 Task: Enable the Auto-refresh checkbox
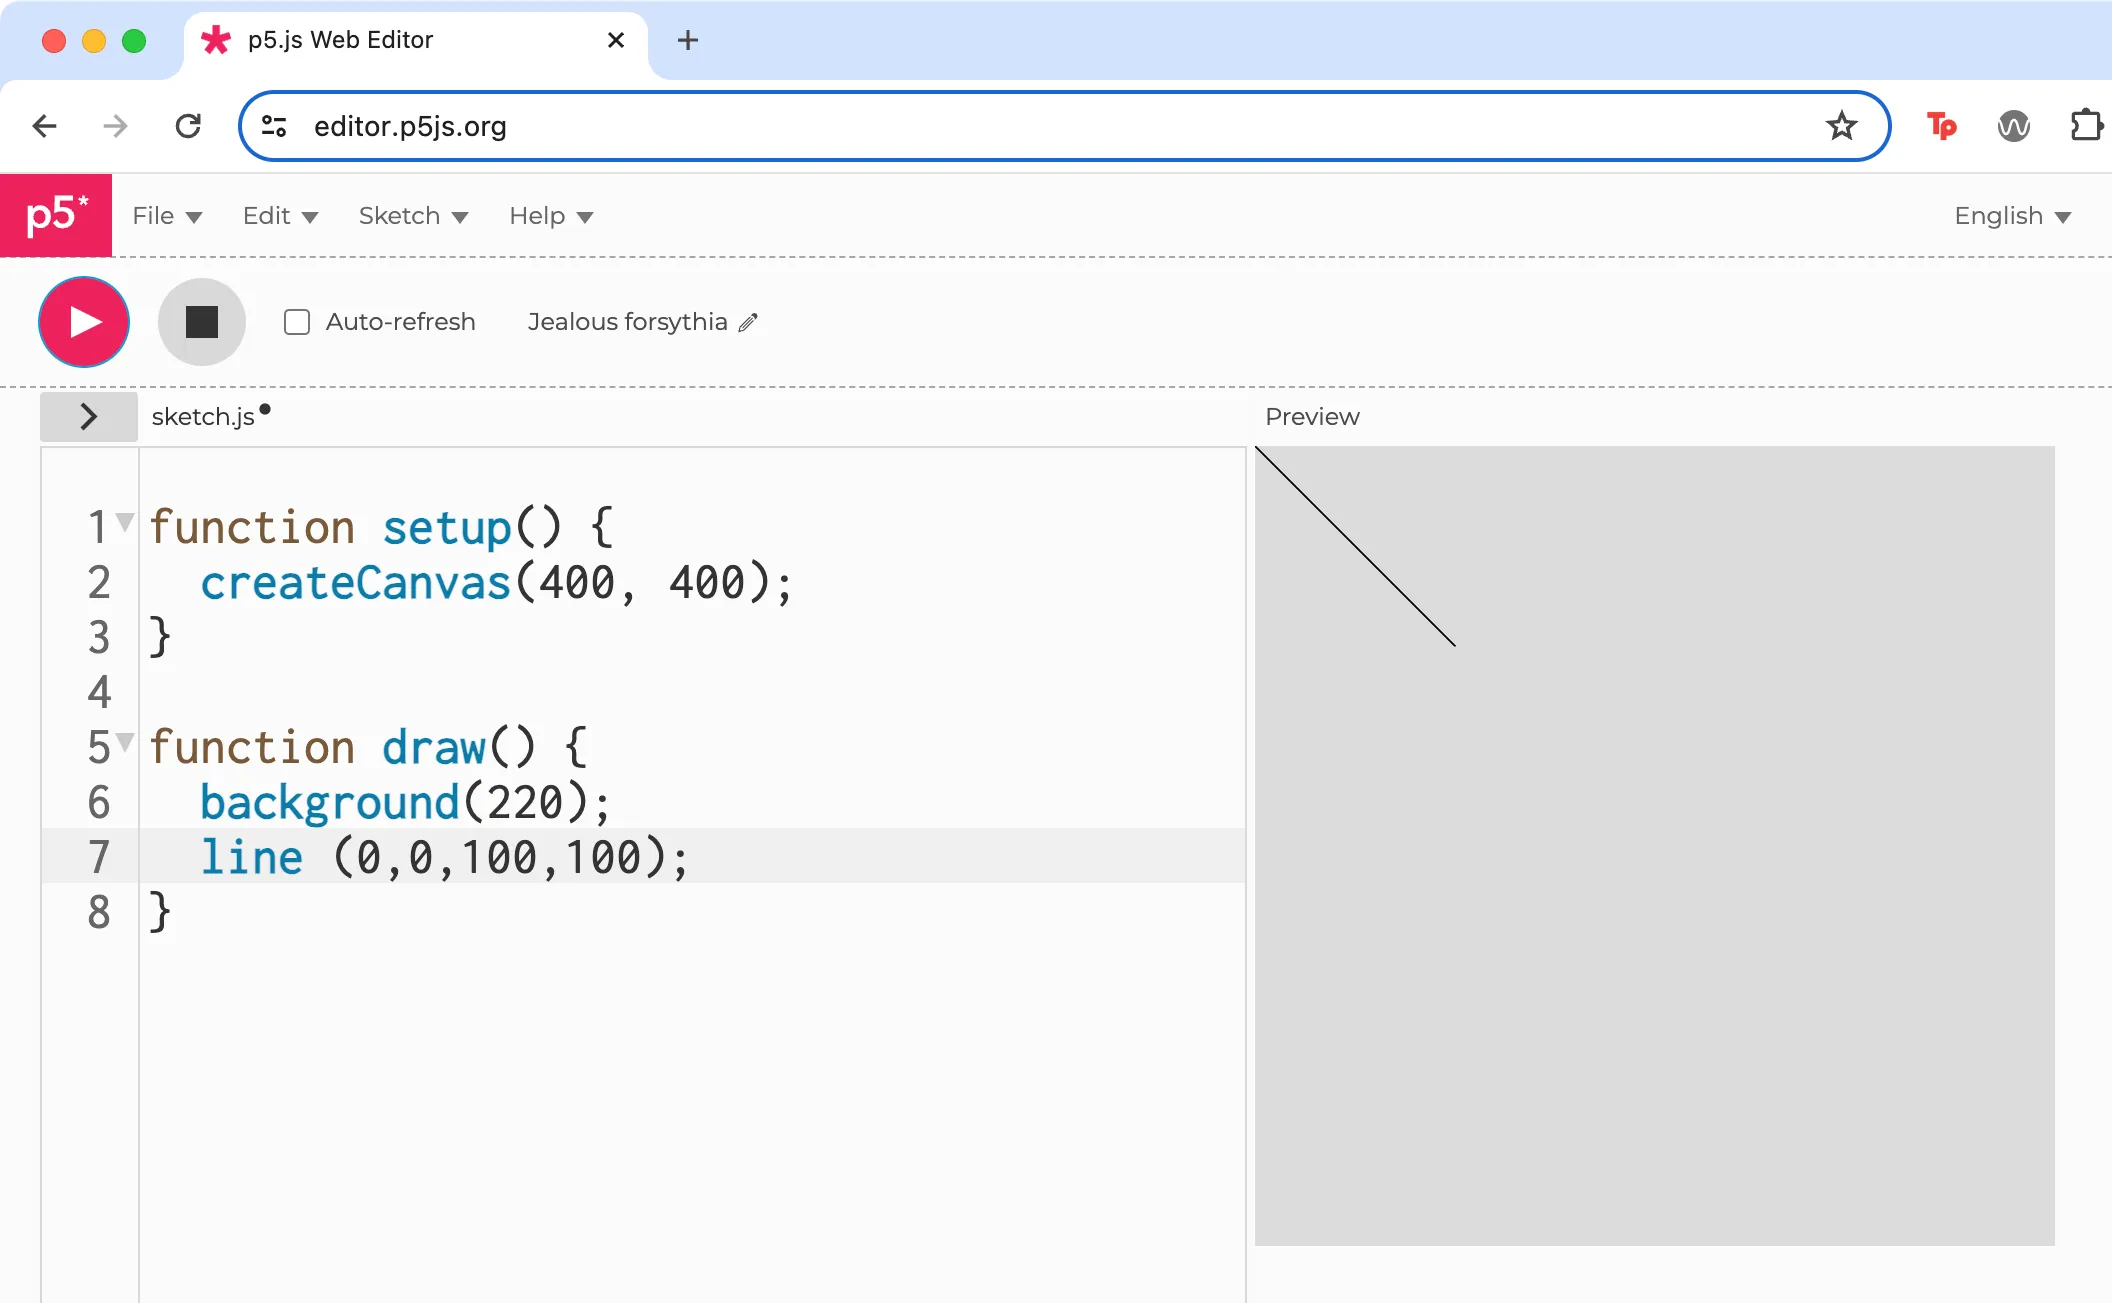coord(296,322)
